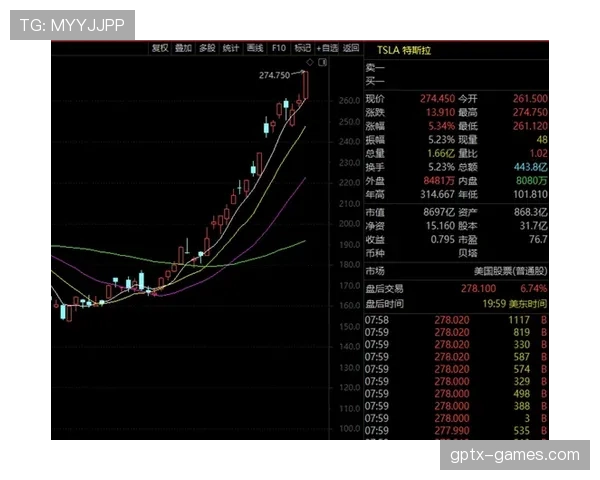This screenshot has width=600, height=480.
Task: Toggle the side panel icon beside the diamond
Action: coord(323,62)
